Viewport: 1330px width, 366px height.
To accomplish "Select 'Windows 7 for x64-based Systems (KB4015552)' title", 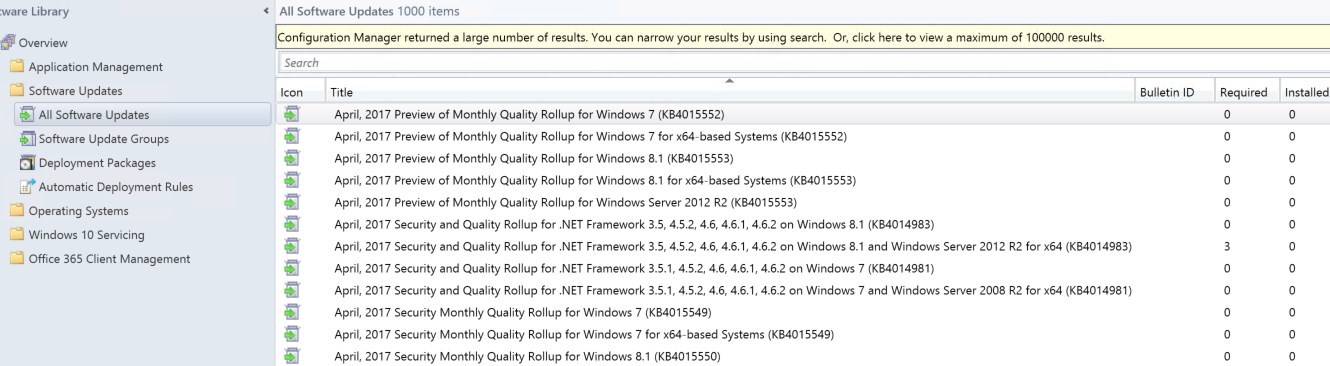I will tap(590, 136).
